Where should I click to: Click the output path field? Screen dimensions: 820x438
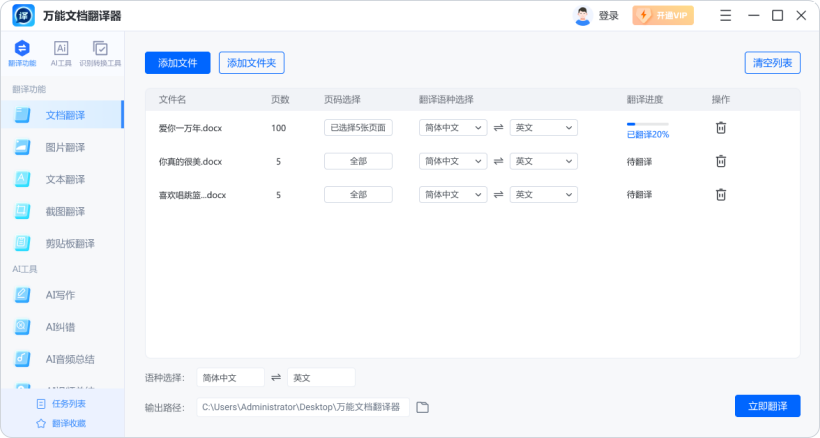pyautogui.click(x=303, y=407)
